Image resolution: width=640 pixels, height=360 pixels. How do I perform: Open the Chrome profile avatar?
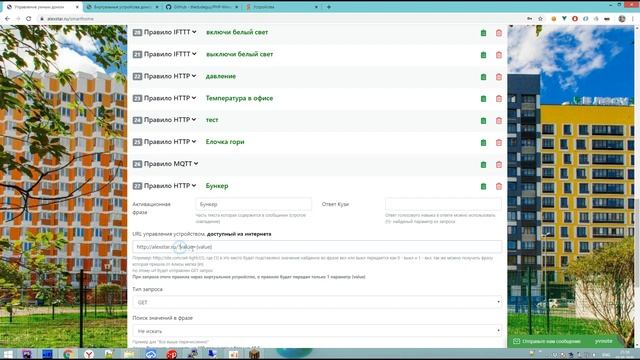(622, 19)
